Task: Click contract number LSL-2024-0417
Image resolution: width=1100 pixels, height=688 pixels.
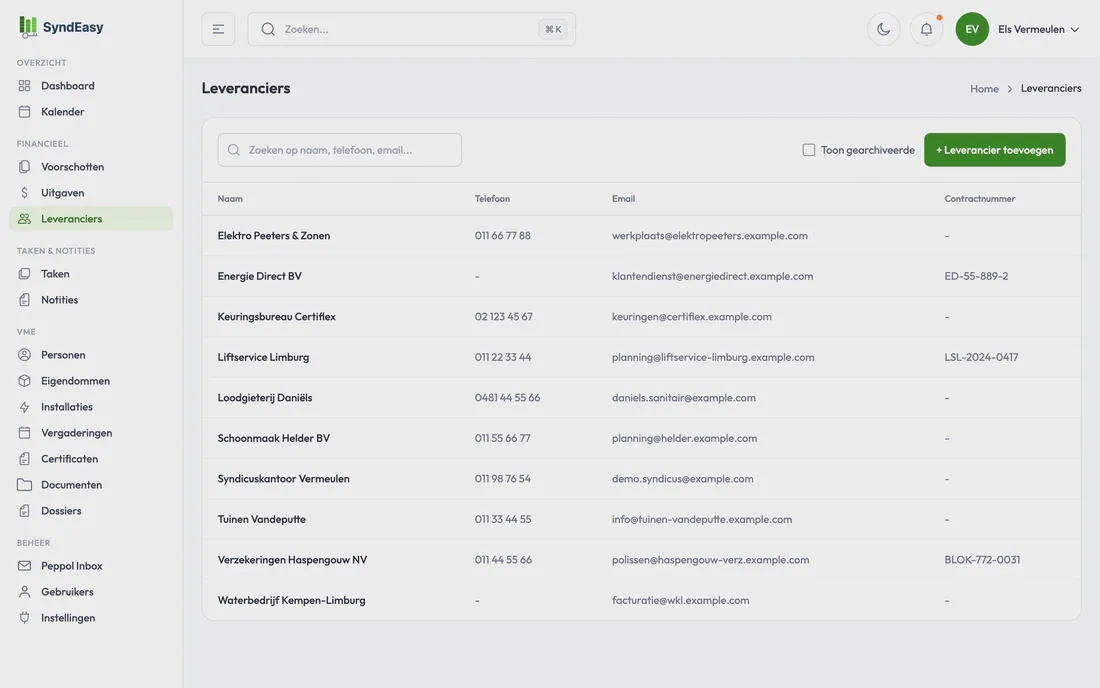Action: [981, 357]
